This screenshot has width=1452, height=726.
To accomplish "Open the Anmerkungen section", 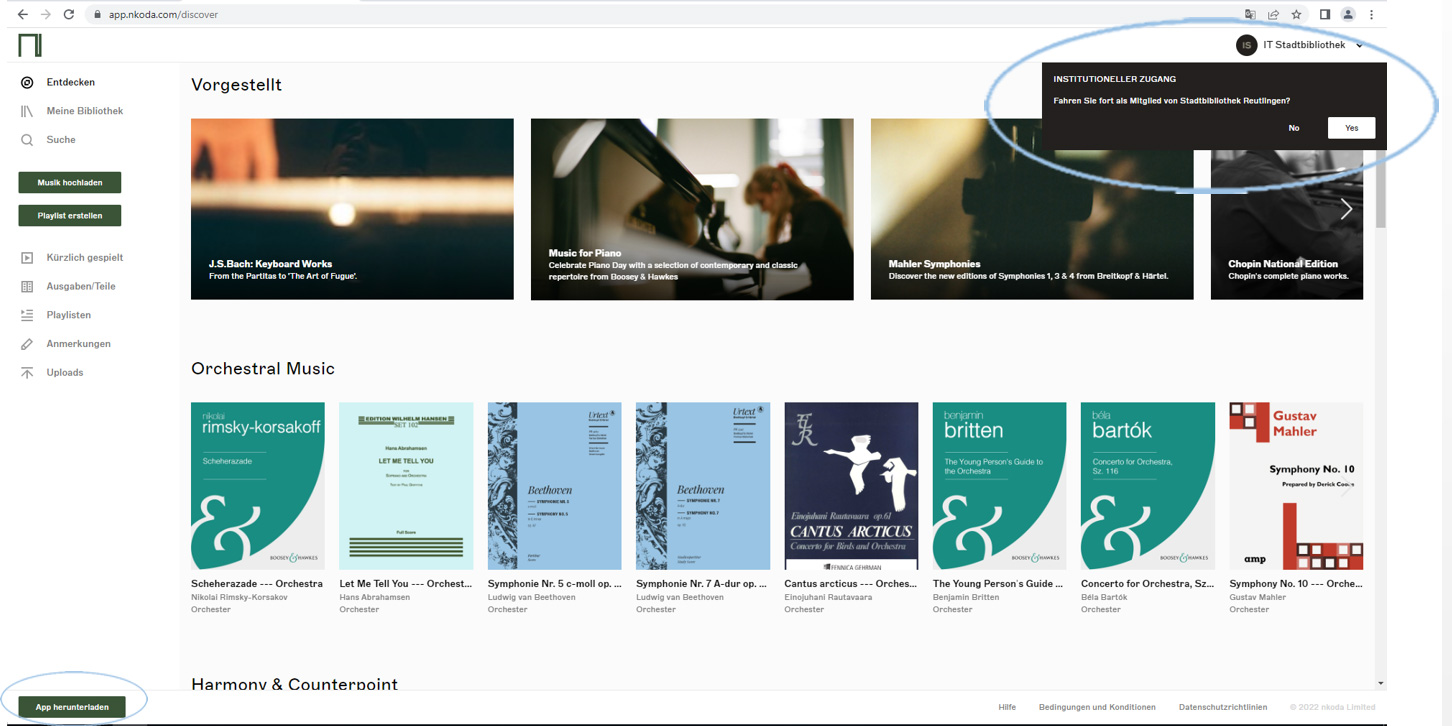I will 78,344.
